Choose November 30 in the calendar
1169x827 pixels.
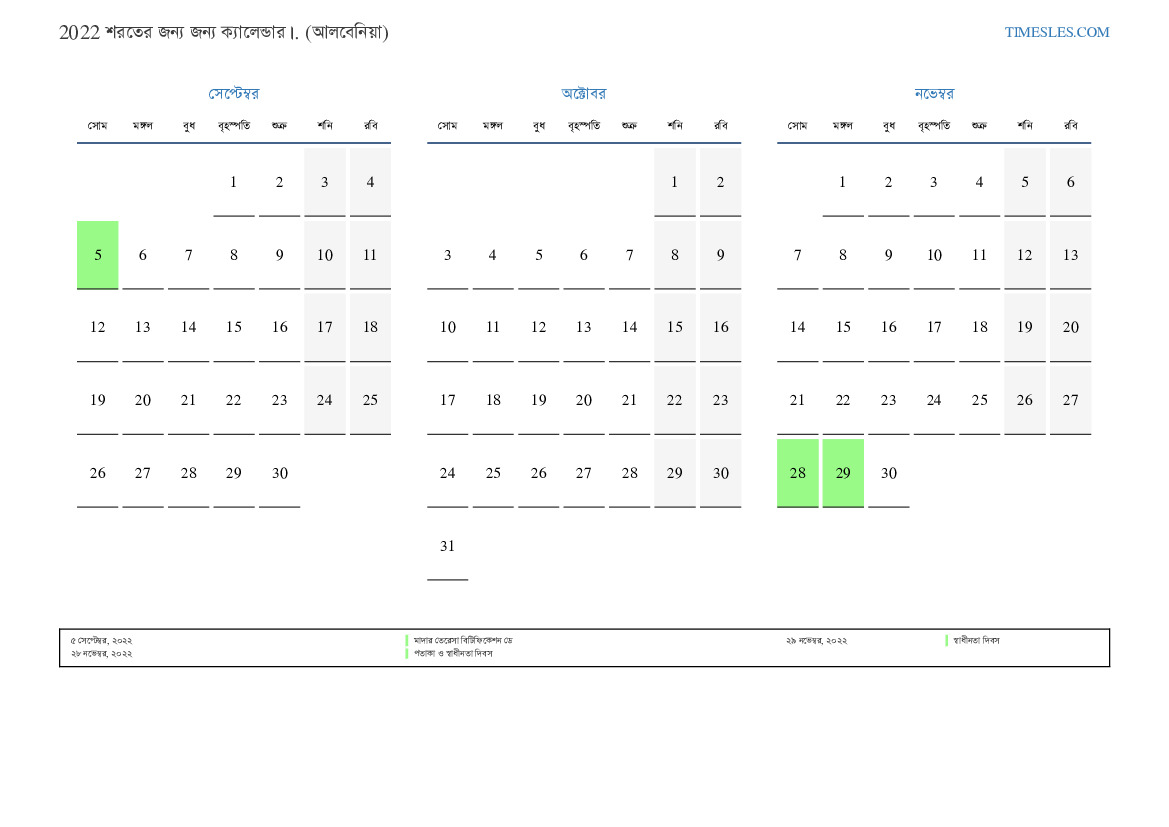point(889,473)
